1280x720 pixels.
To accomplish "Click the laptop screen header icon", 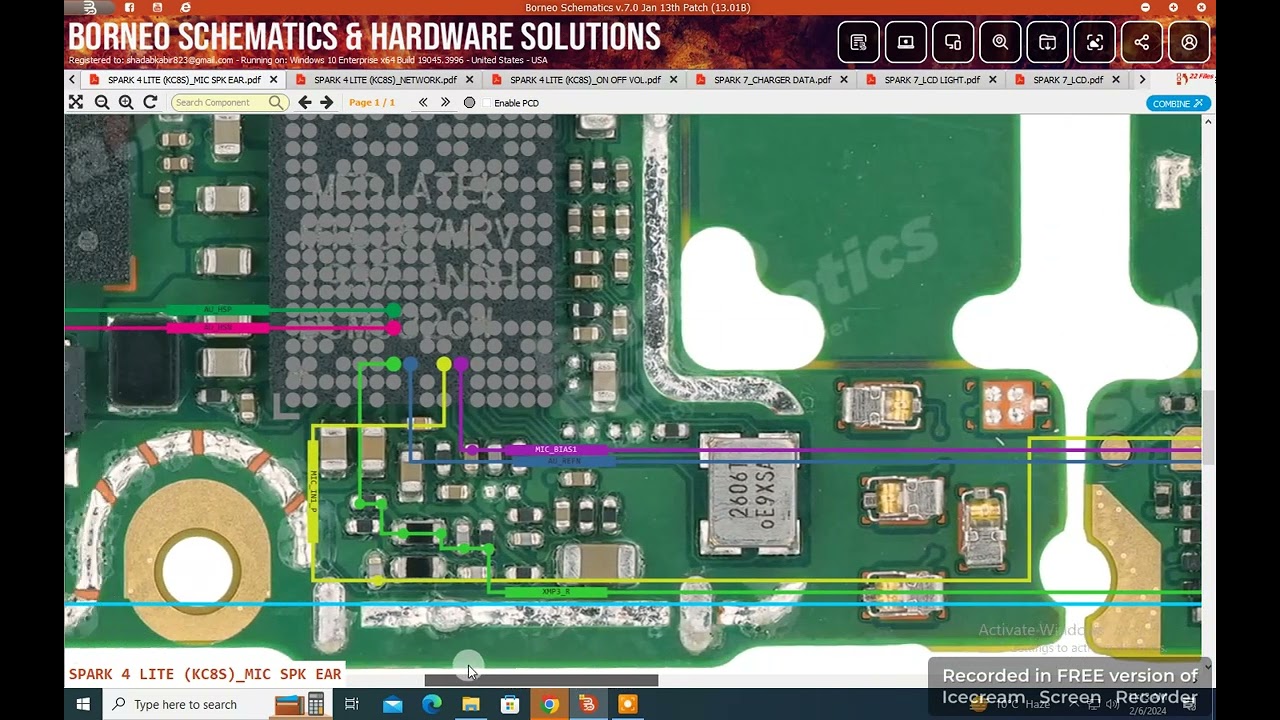I will point(906,43).
